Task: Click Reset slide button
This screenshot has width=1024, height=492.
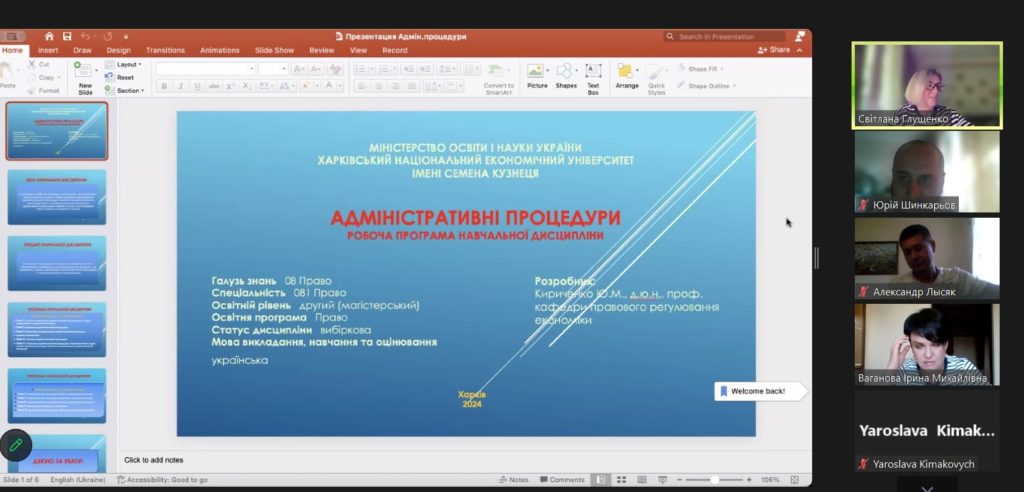Action: 120,77
